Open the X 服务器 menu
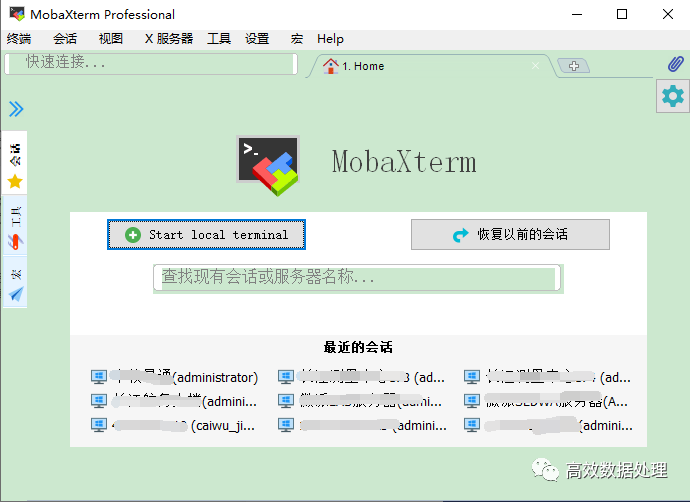690x502 pixels. tap(169, 39)
